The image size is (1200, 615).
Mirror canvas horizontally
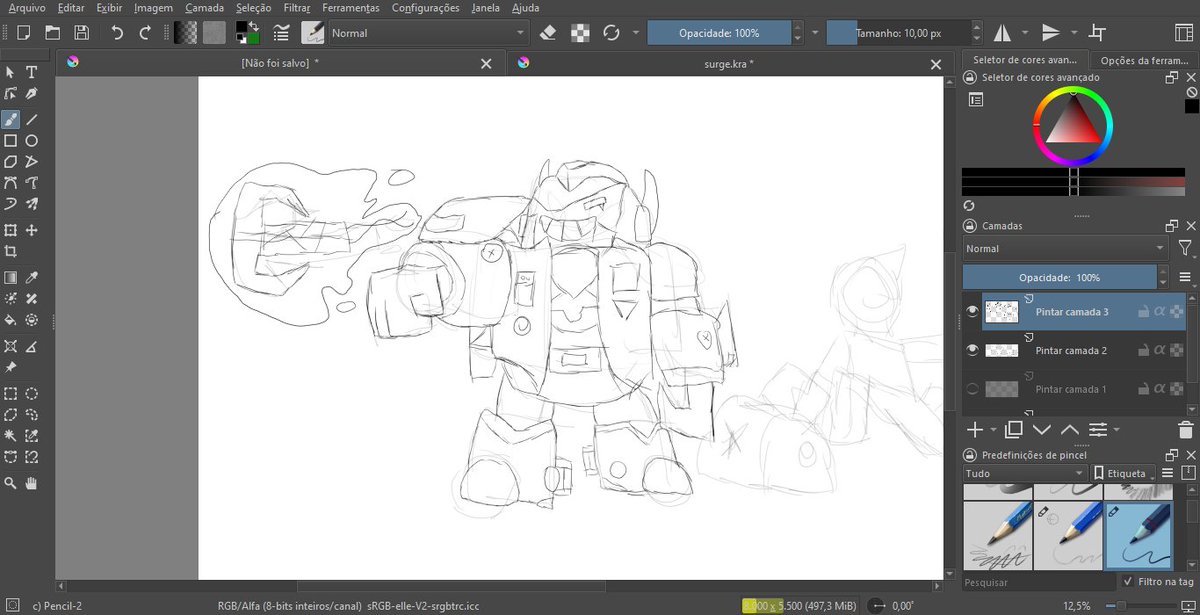tap(1003, 33)
